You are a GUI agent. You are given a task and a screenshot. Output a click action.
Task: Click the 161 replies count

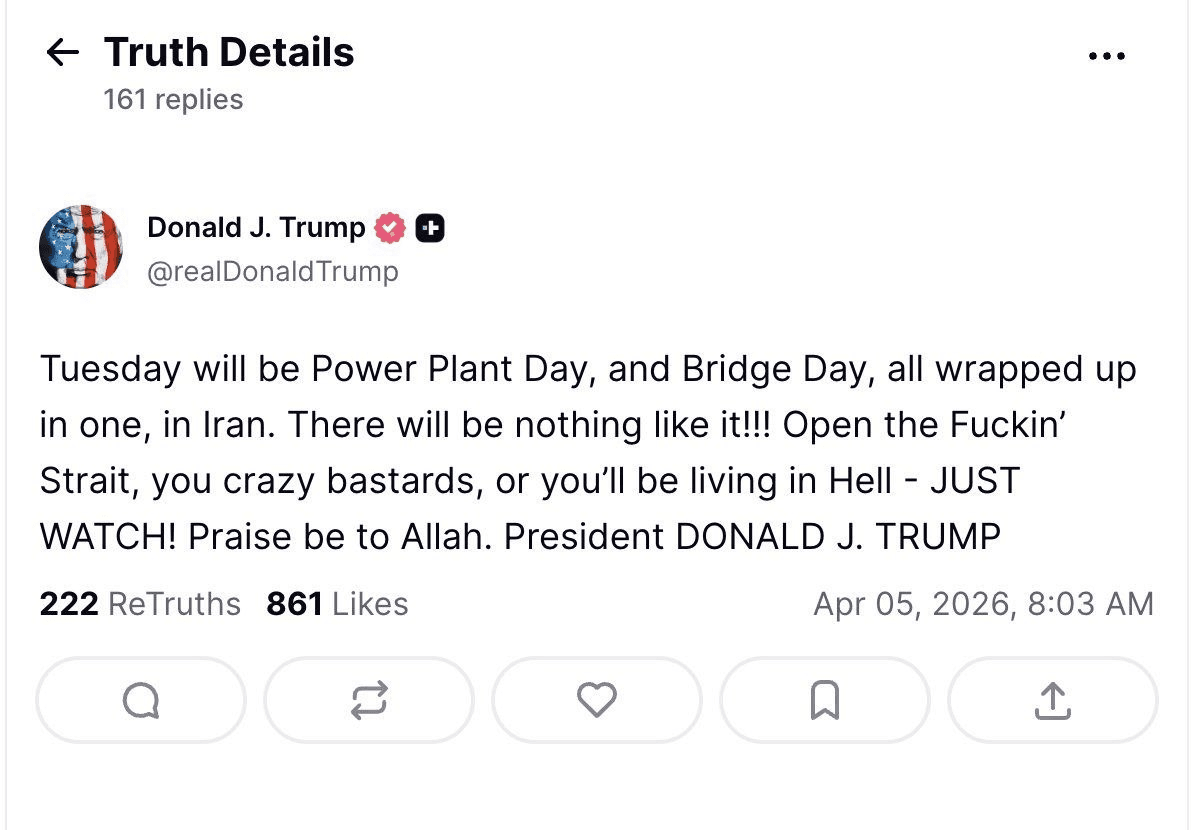(173, 100)
